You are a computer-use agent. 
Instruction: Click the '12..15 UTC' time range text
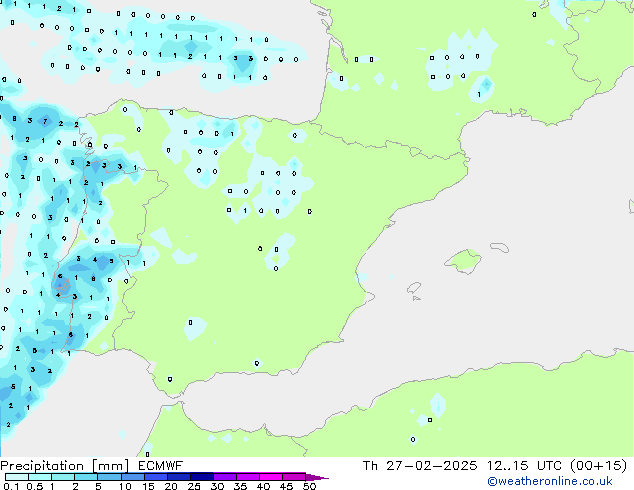tap(524, 466)
